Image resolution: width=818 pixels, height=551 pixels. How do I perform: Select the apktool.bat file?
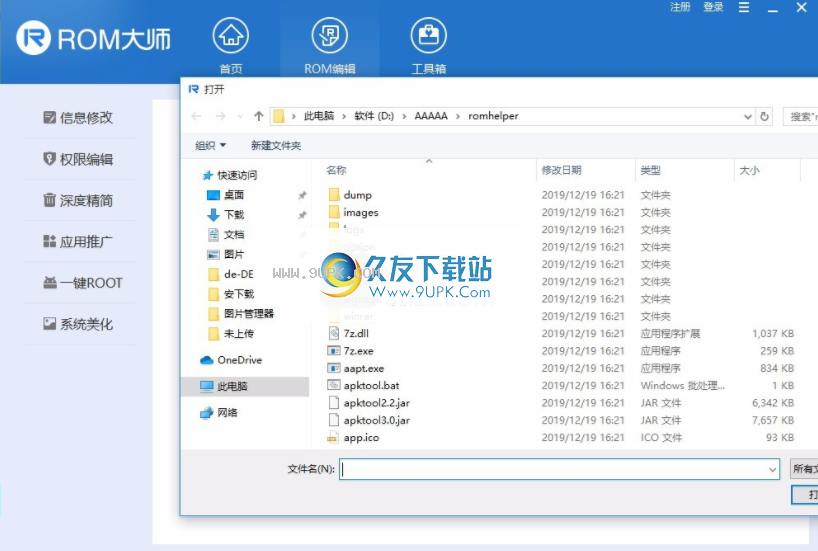point(371,386)
